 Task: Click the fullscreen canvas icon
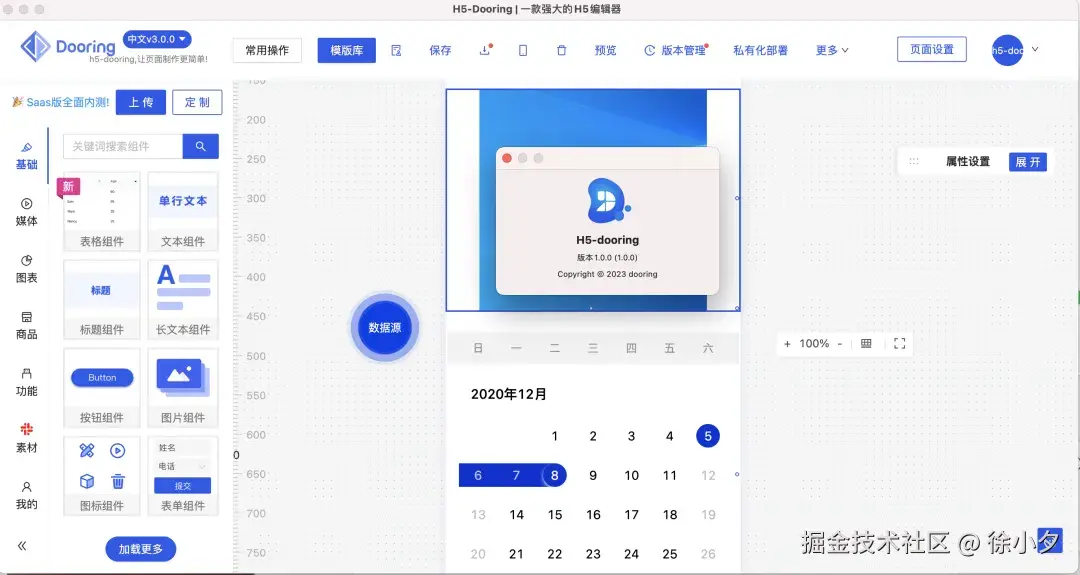900,344
